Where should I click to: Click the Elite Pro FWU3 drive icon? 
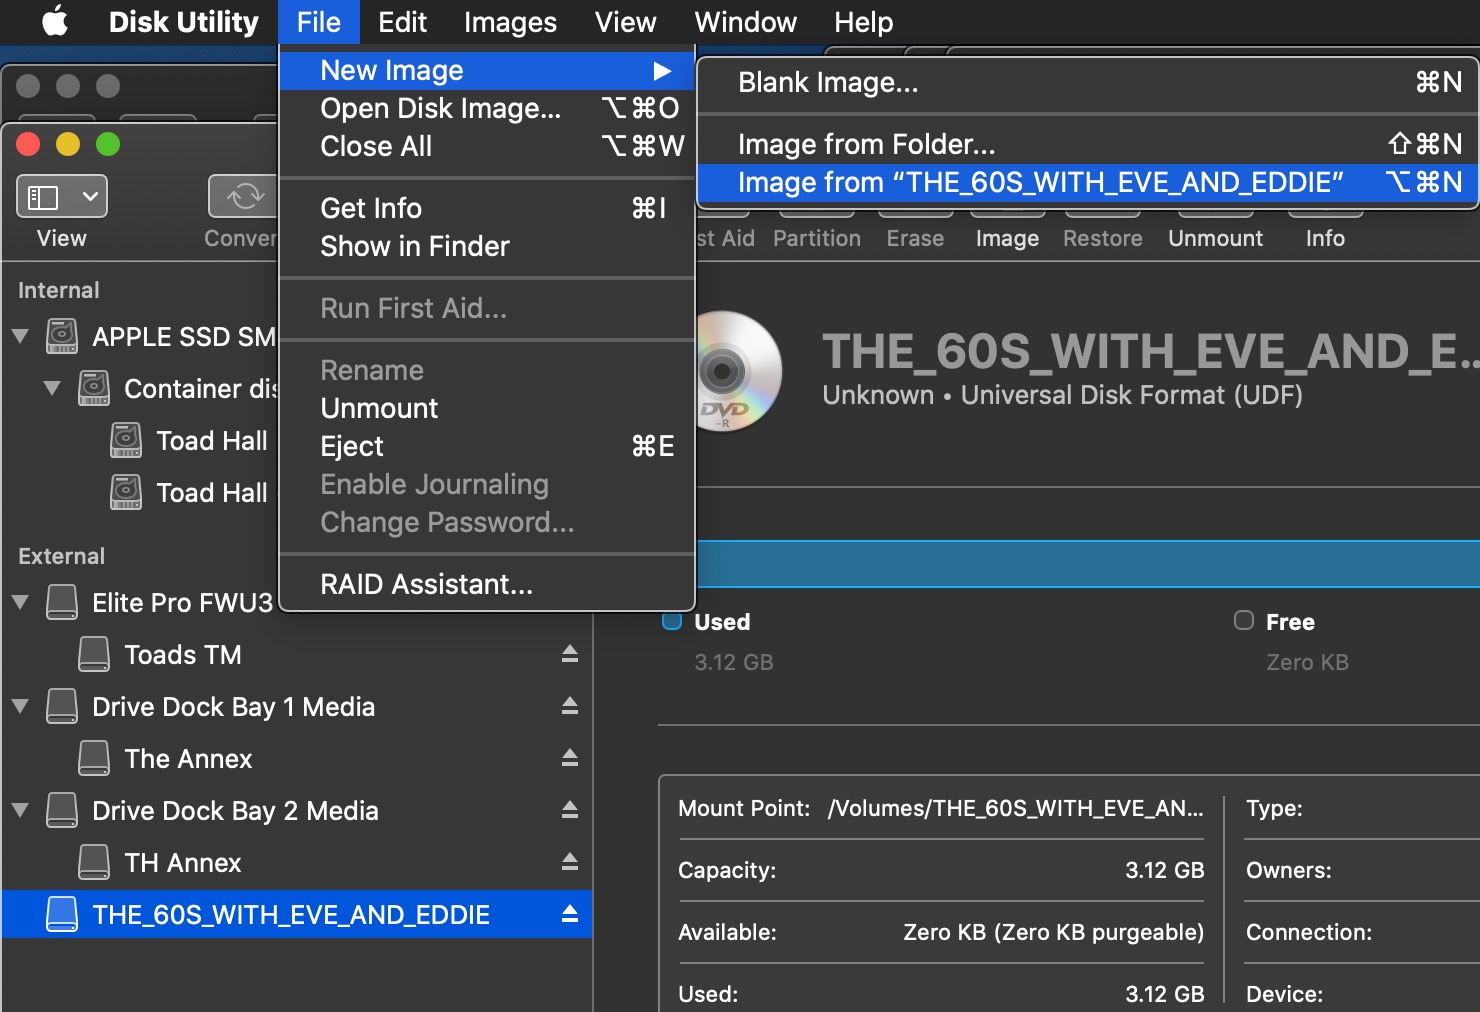(62, 603)
